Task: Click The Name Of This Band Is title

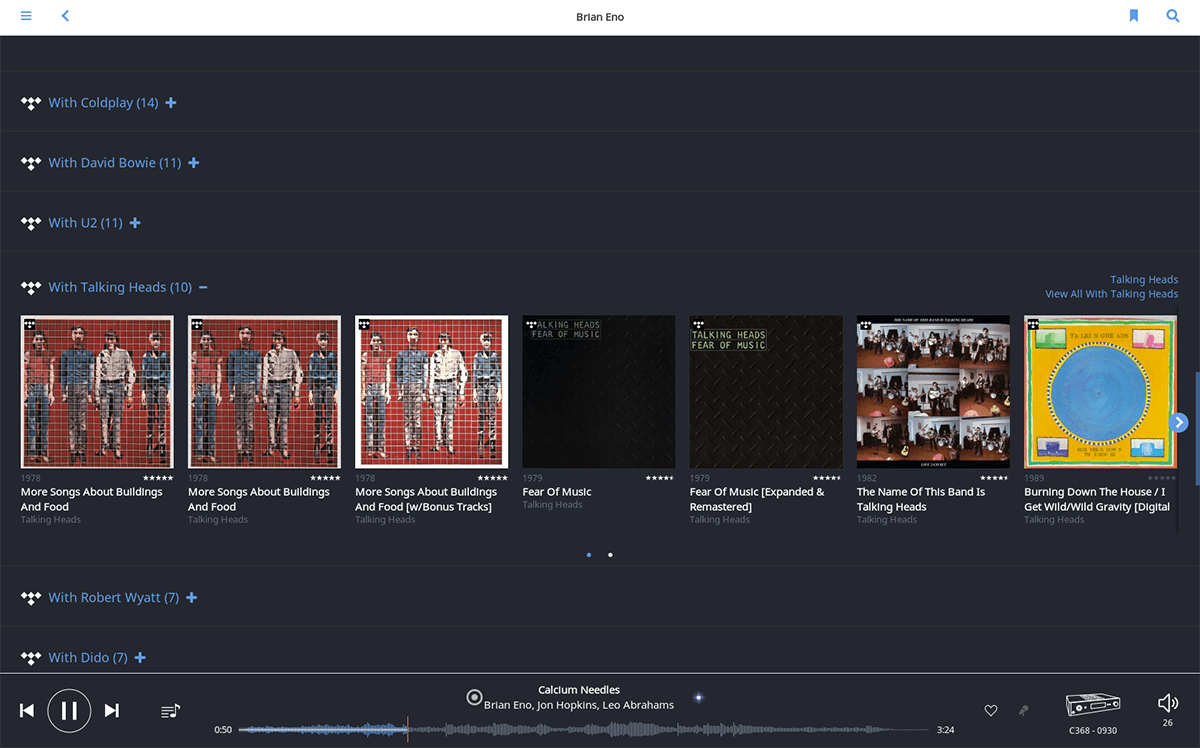Action: [x=921, y=499]
